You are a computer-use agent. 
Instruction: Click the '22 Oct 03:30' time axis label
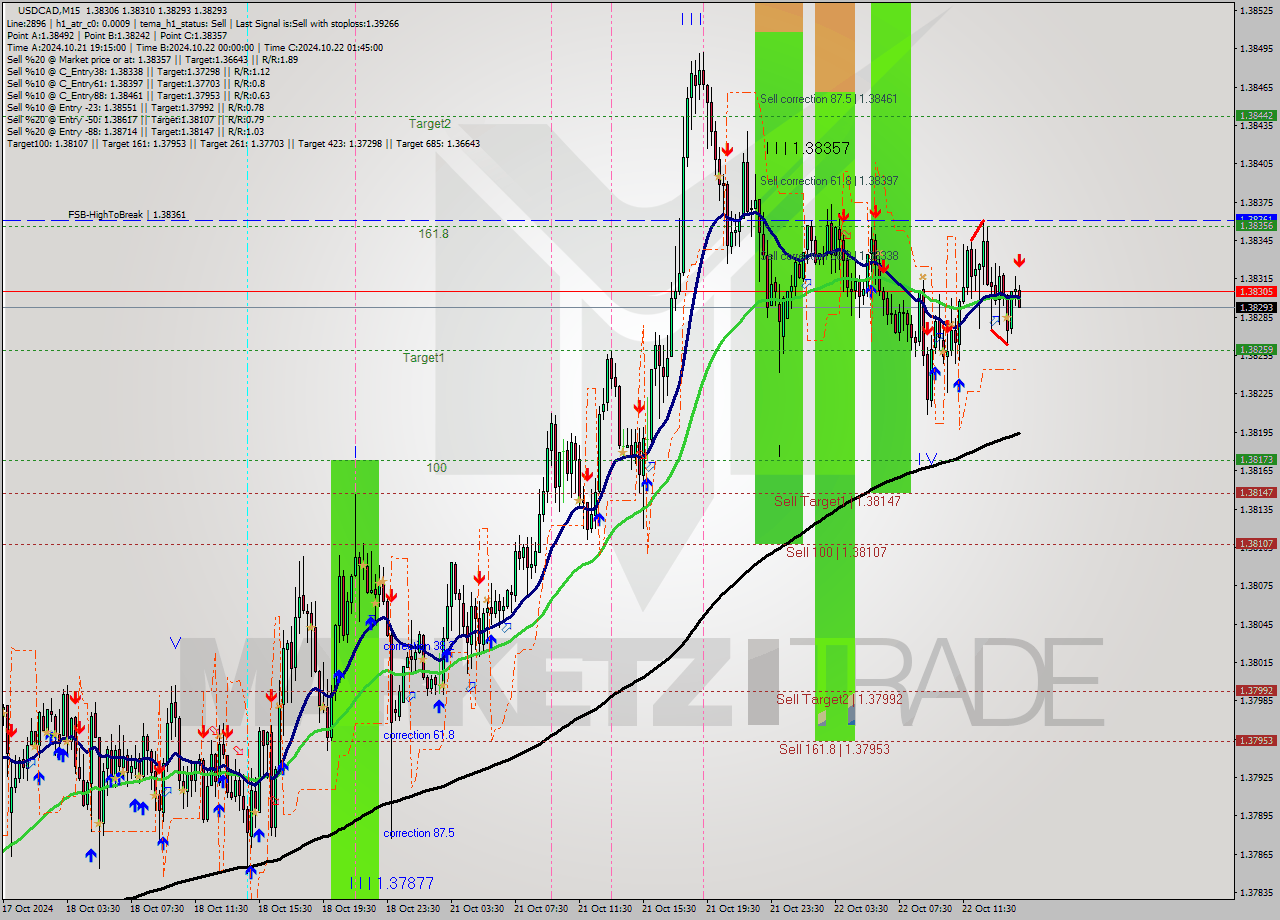pos(860,909)
